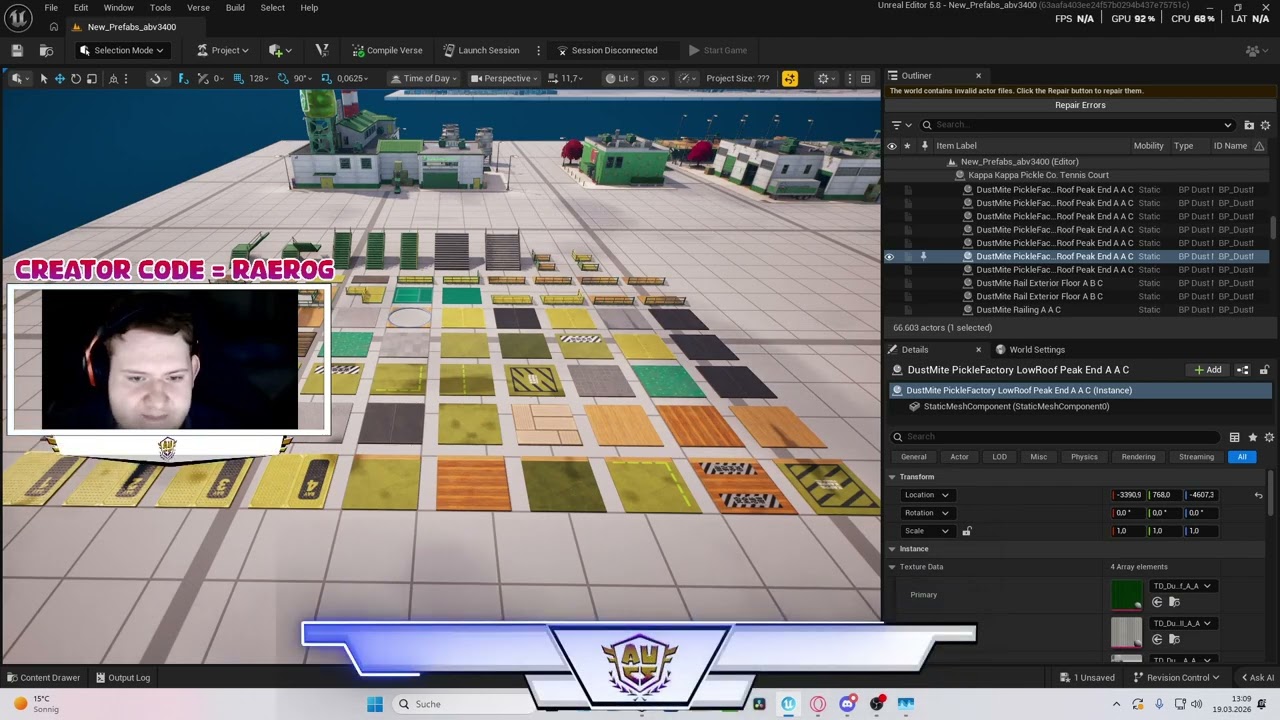This screenshot has width=1280, height=720.
Task: Activate the Rotate gizmo tool
Action: pyautogui.click(x=76, y=78)
